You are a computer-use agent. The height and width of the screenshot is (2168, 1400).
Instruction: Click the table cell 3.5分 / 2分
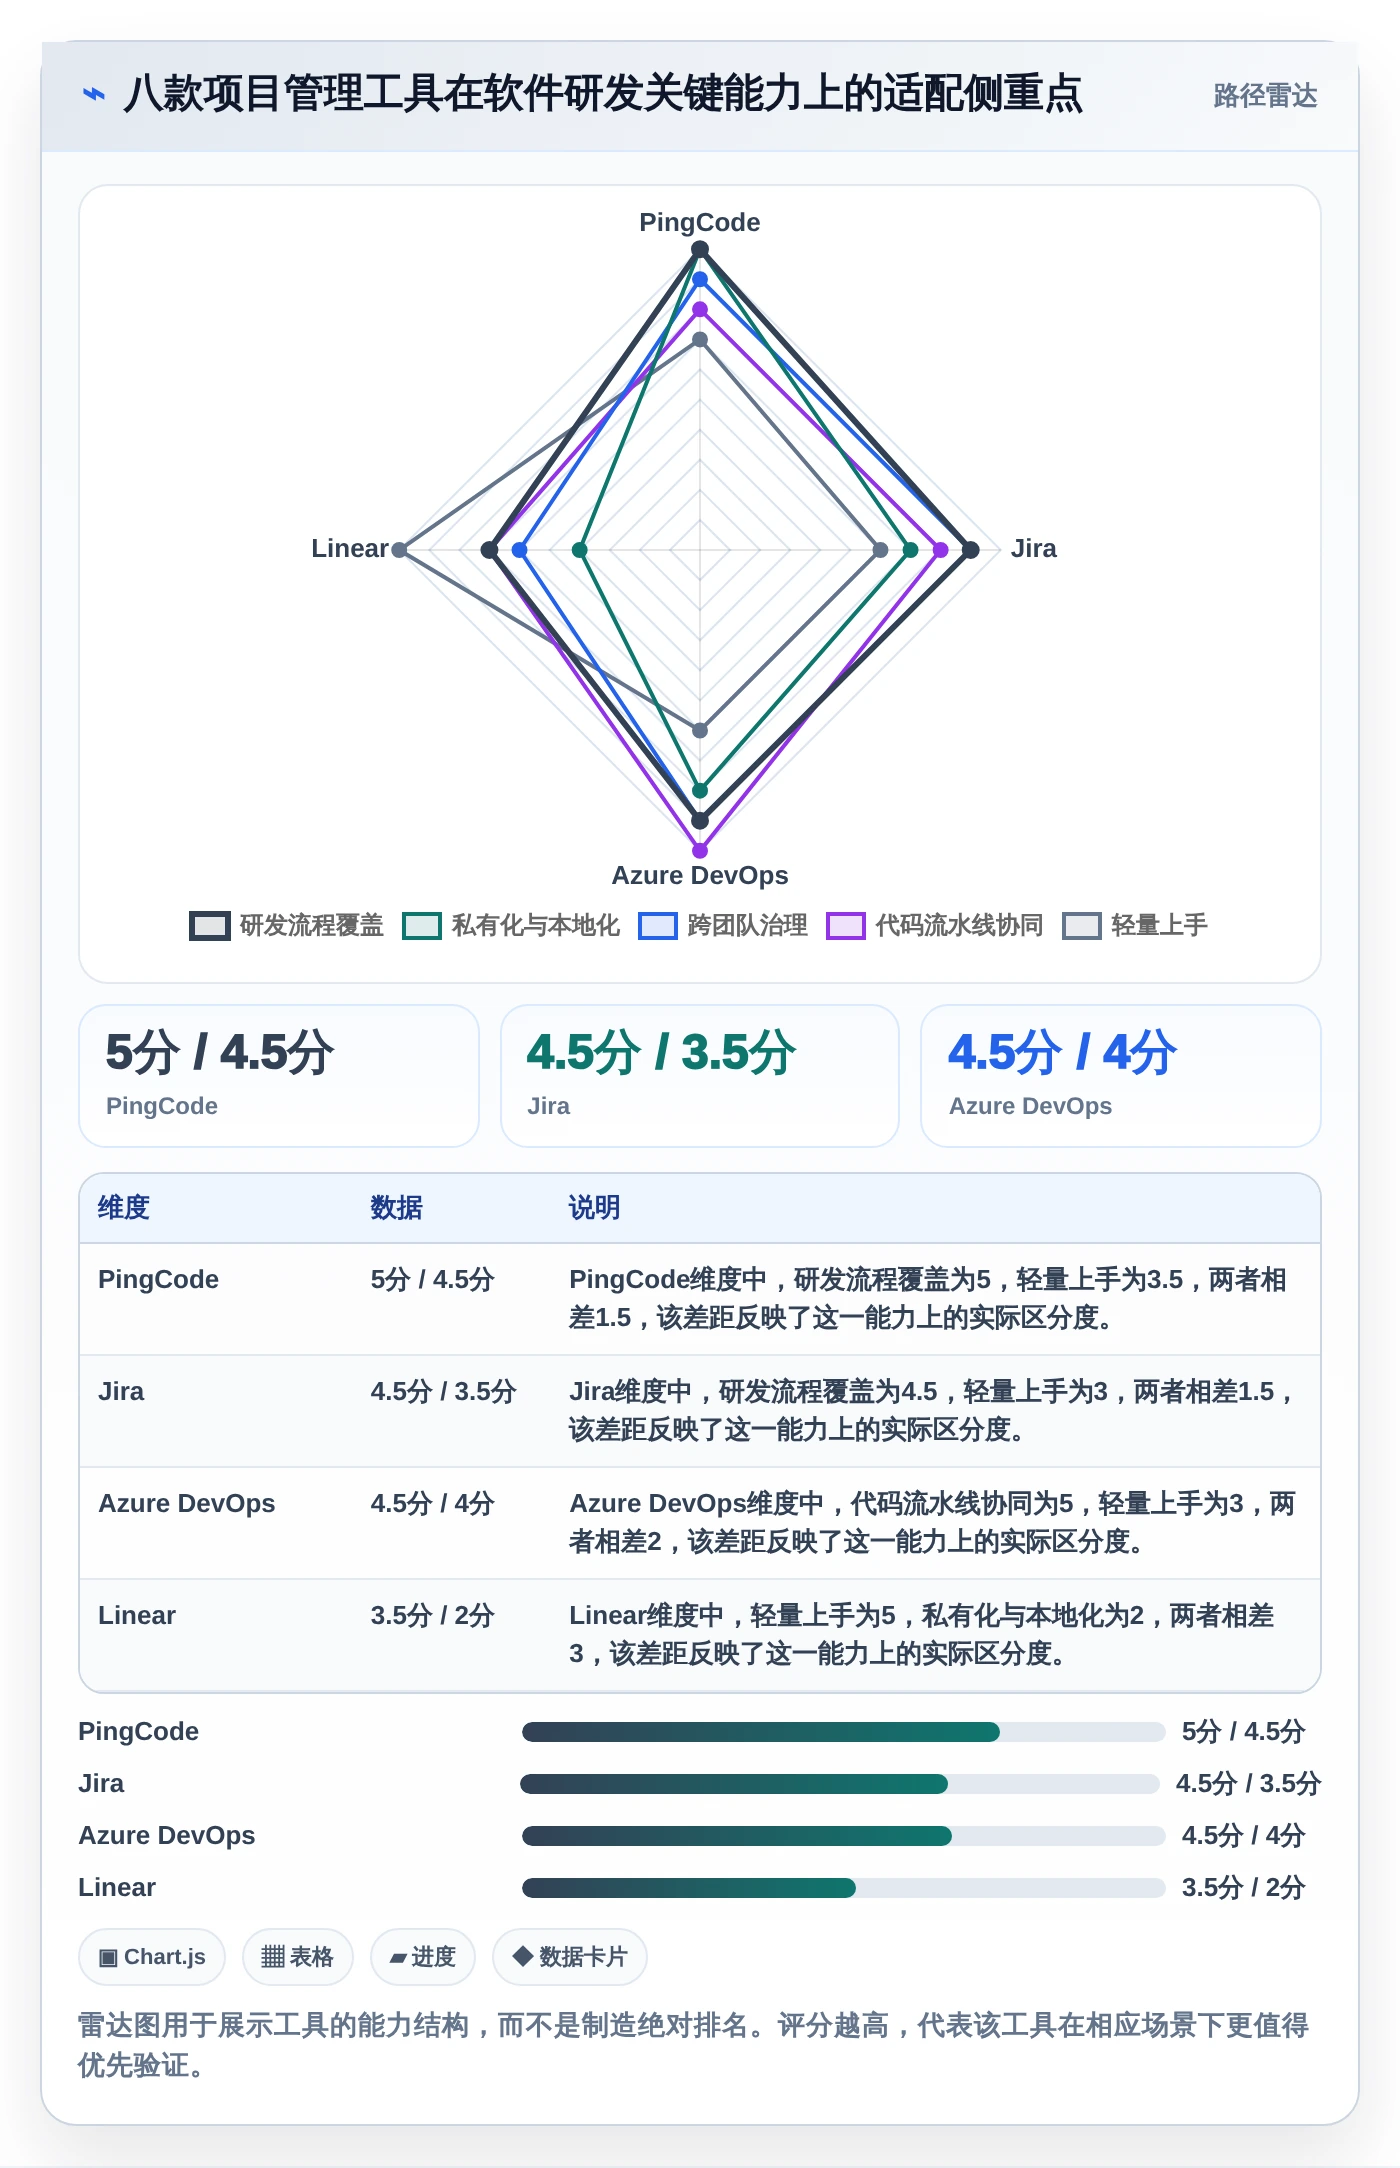pos(432,1616)
